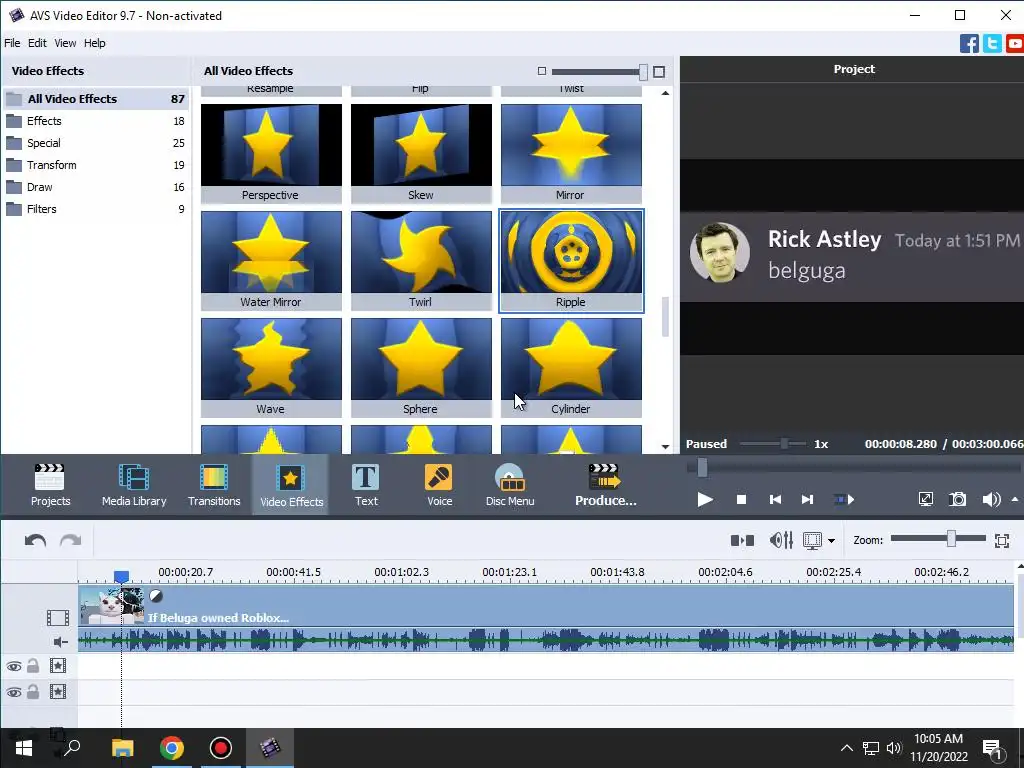Lock the first overlay track
The image size is (1024, 768).
(33, 665)
